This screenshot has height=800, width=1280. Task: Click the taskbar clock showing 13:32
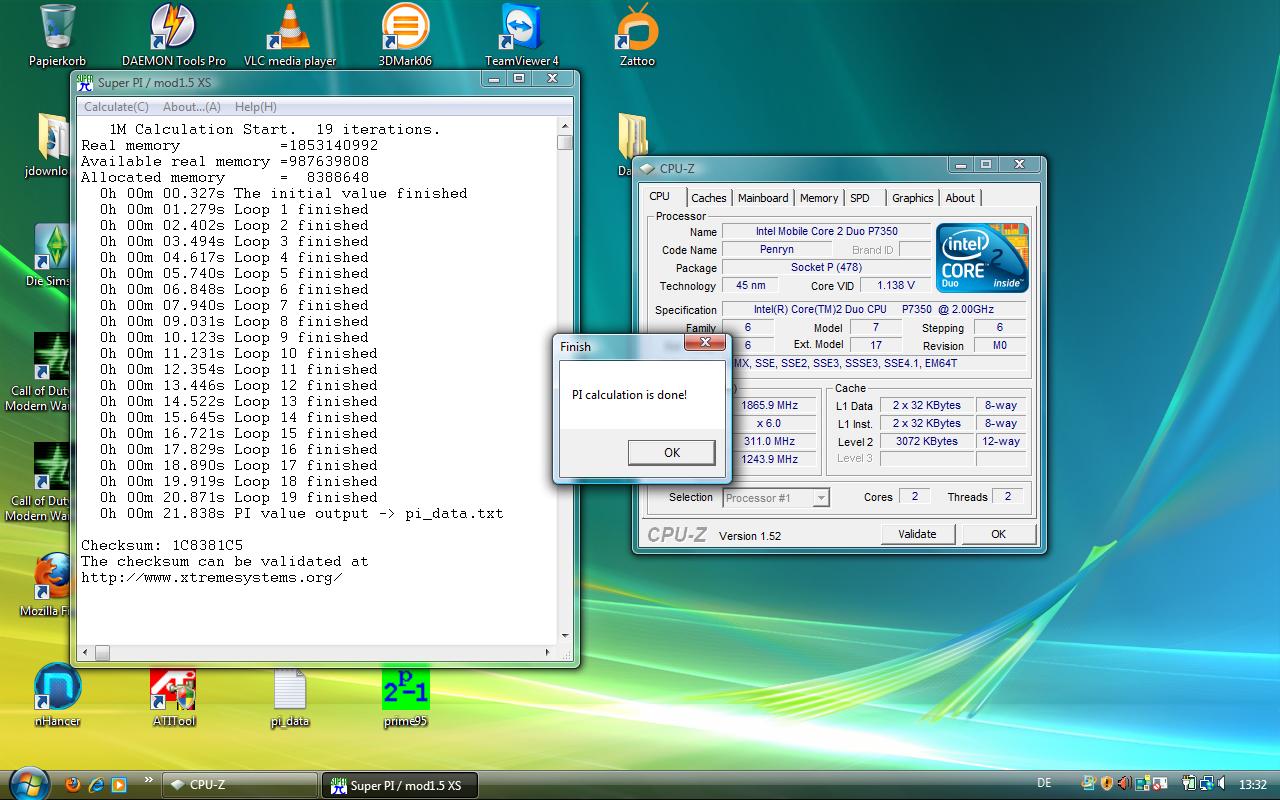[1252, 785]
